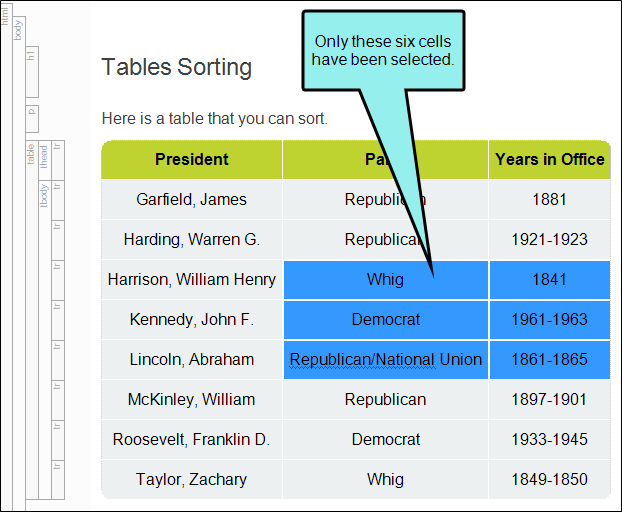
Task: Click the p tag structure bar
Action: 32,119
